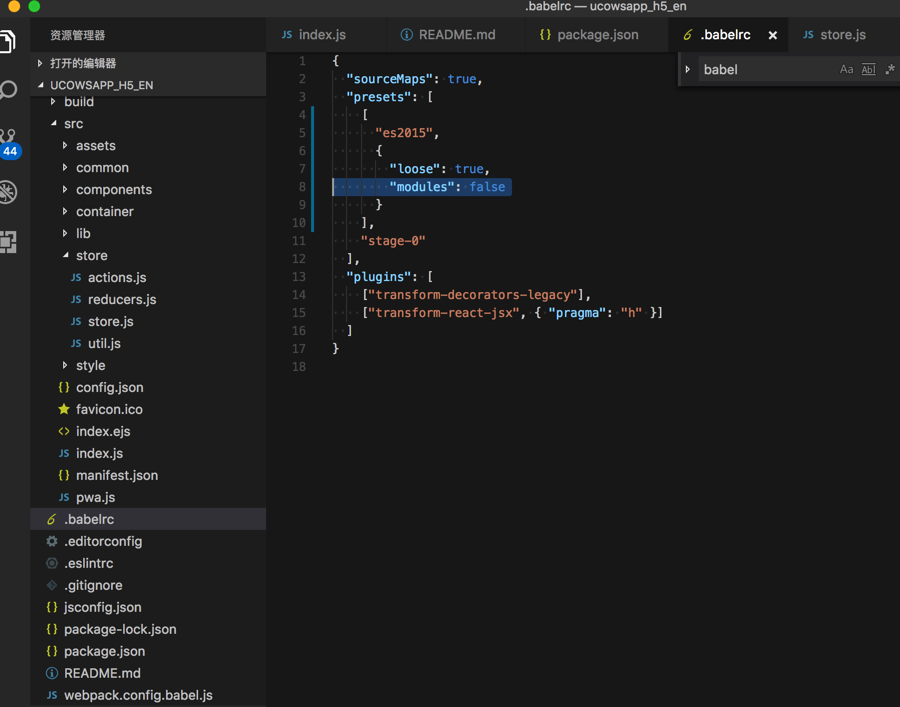Toggle Use Regular Expression in find widget
Viewport: 900px width, 707px height.
[889, 70]
